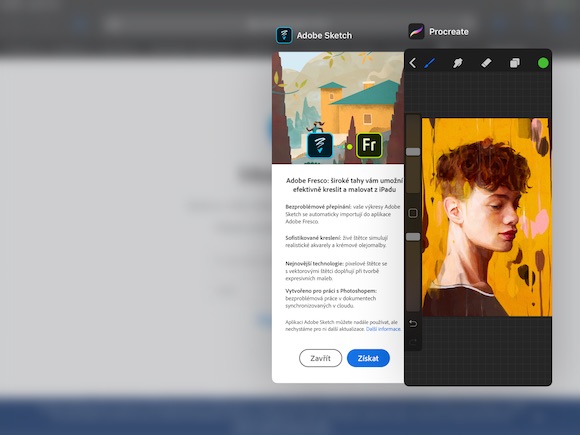Tap the square modify button in Procreate's sidebar
580x435 pixels.
[x=413, y=213]
